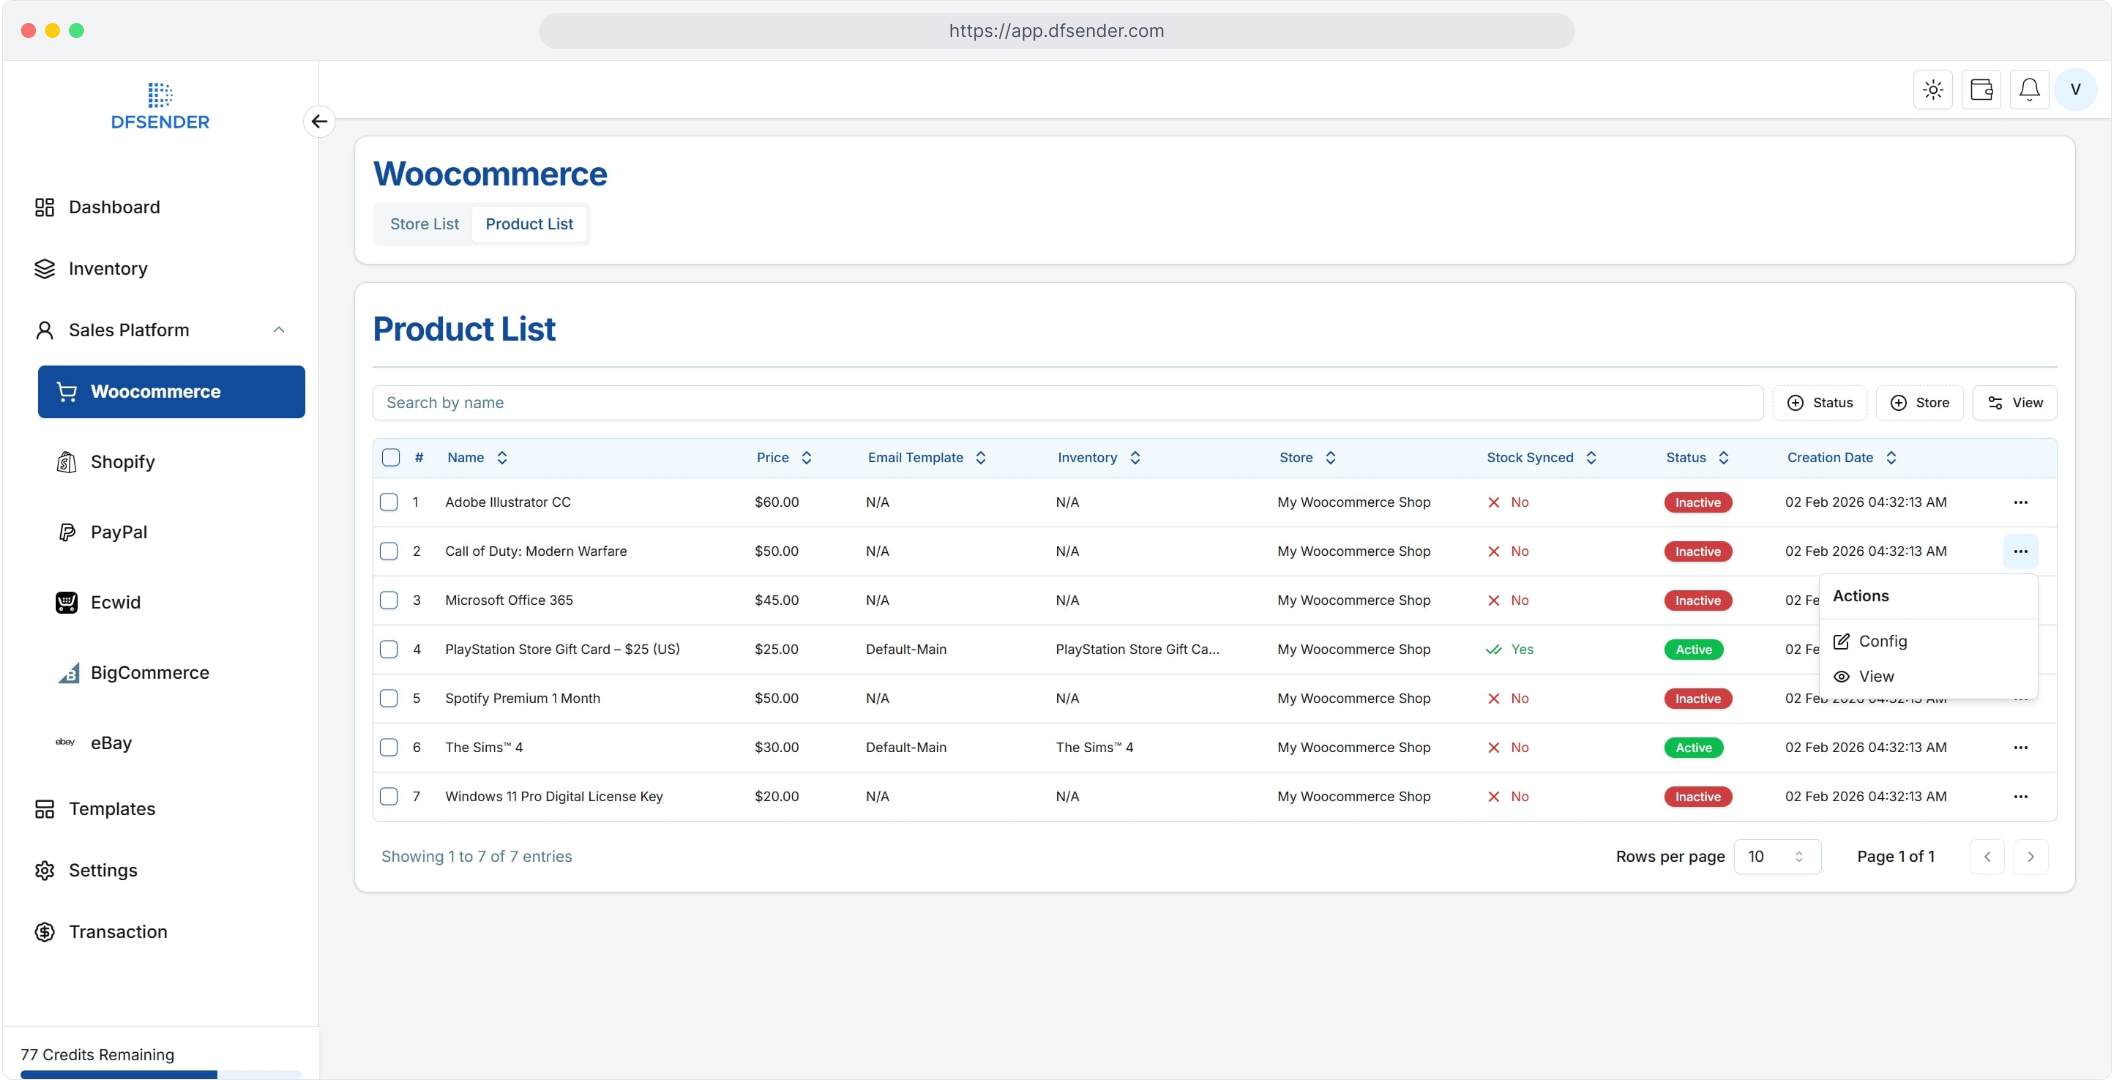Image resolution: width=2114 pixels, height=1080 pixels.
Task: Open the wallet icon in header
Action: click(1981, 90)
